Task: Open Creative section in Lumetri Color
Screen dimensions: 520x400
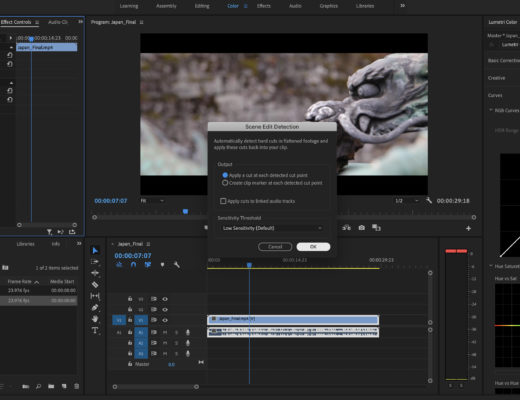Action: tap(496, 78)
